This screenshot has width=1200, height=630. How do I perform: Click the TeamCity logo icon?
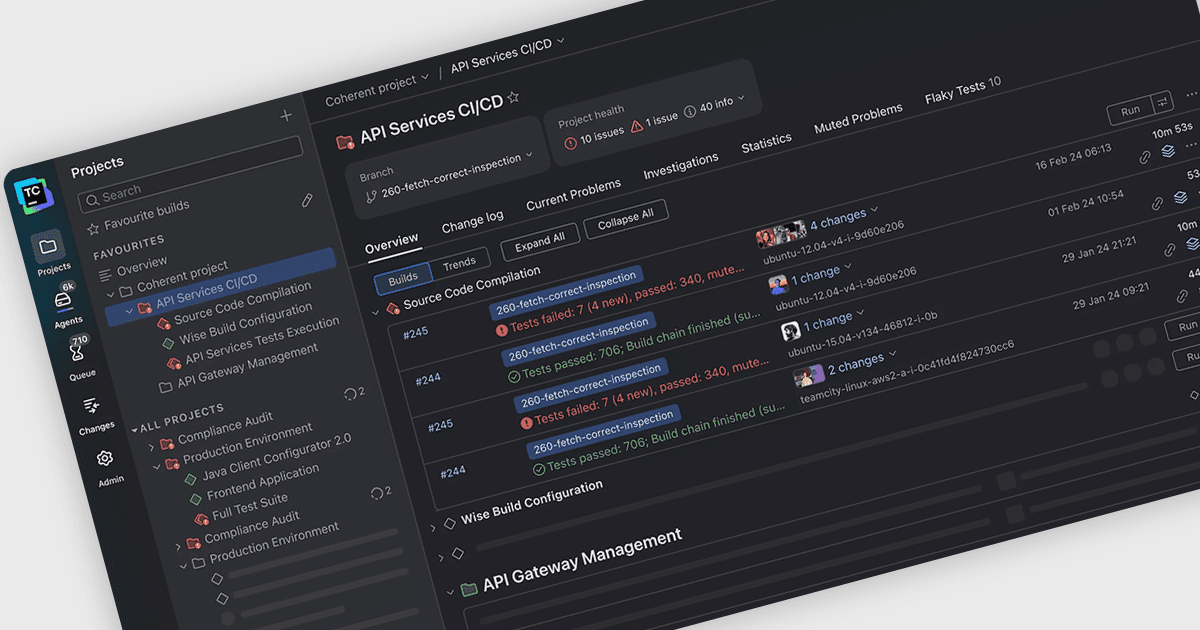(33, 193)
